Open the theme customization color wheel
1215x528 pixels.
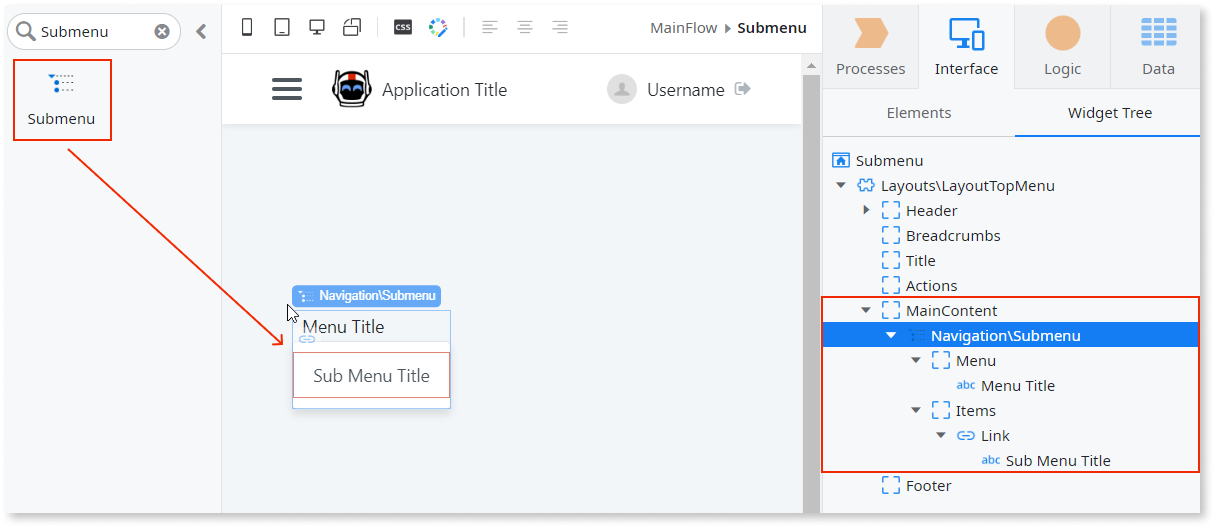pyautogui.click(x=438, y=28)
